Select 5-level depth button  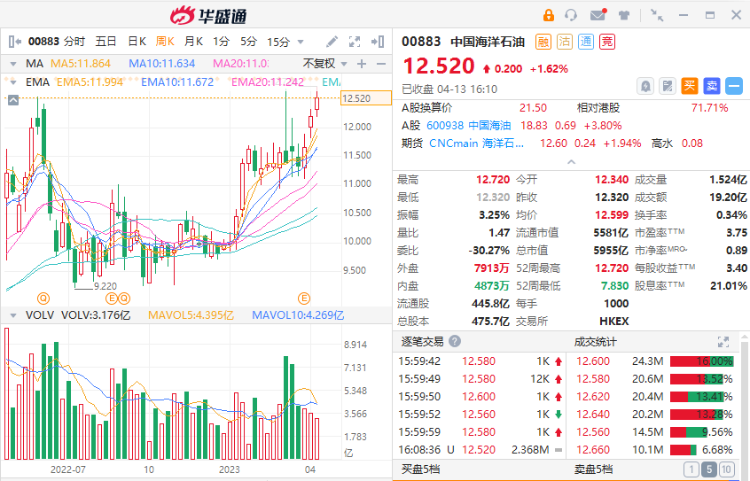click(709, 469)
